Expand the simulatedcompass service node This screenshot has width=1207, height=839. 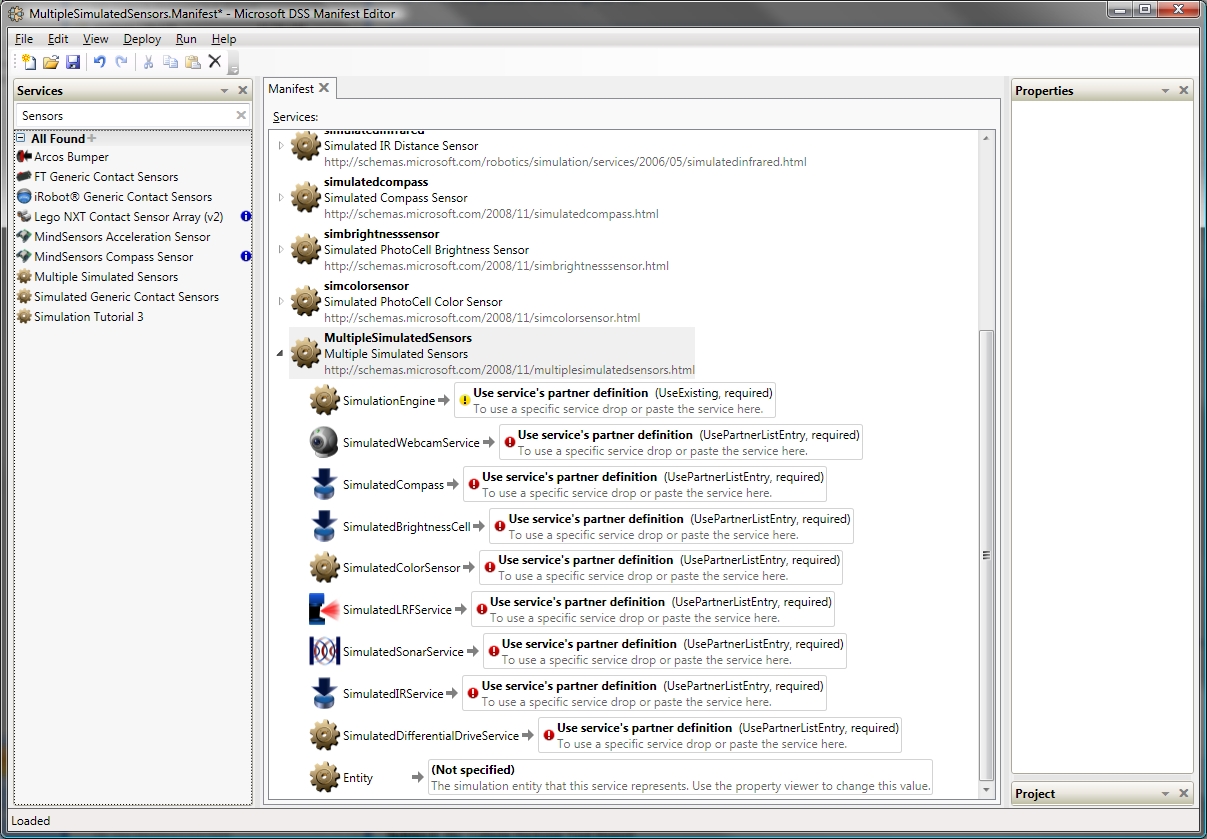coord(280,197)
